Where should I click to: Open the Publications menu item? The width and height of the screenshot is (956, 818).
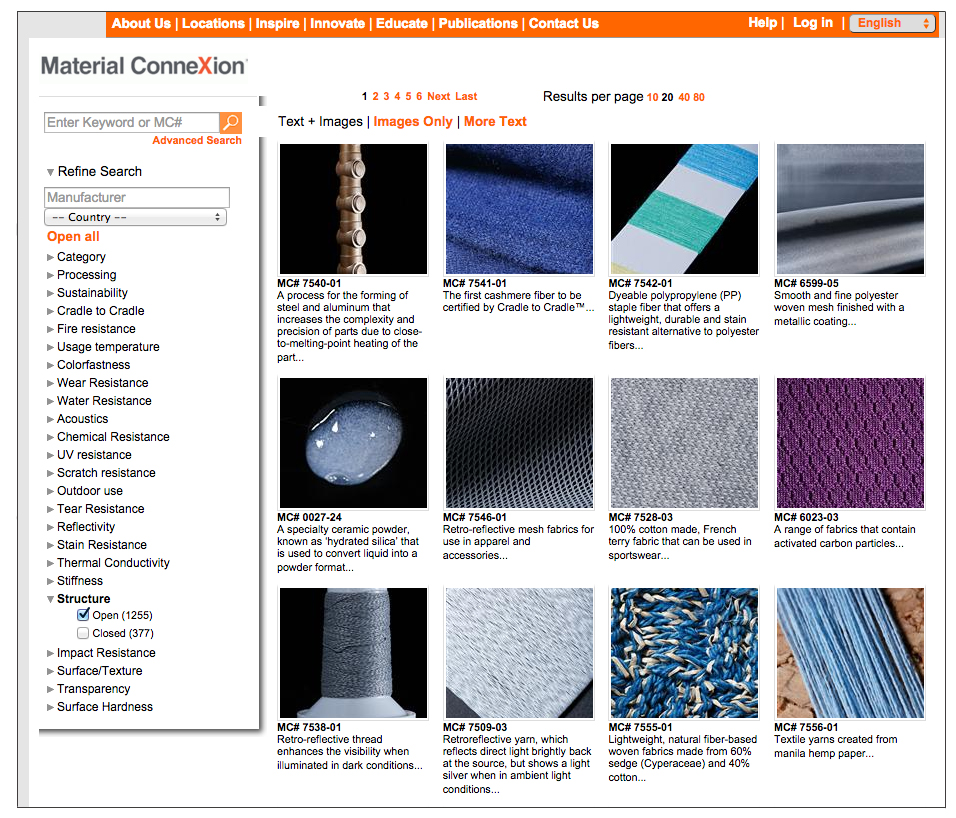coord(478,23)
